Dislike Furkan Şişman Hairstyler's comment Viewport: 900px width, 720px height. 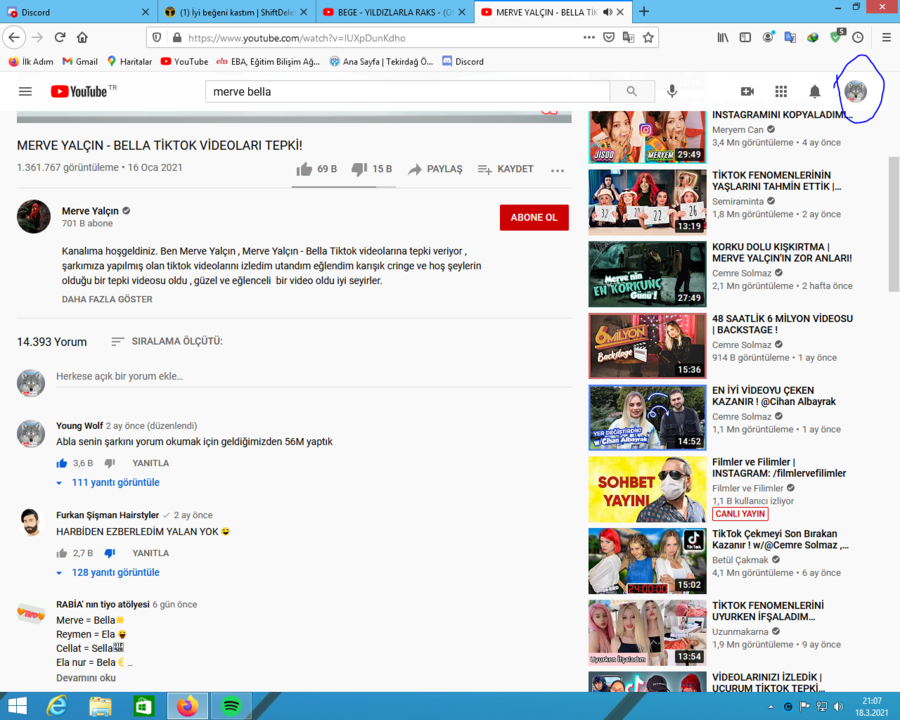click(110, 553)
